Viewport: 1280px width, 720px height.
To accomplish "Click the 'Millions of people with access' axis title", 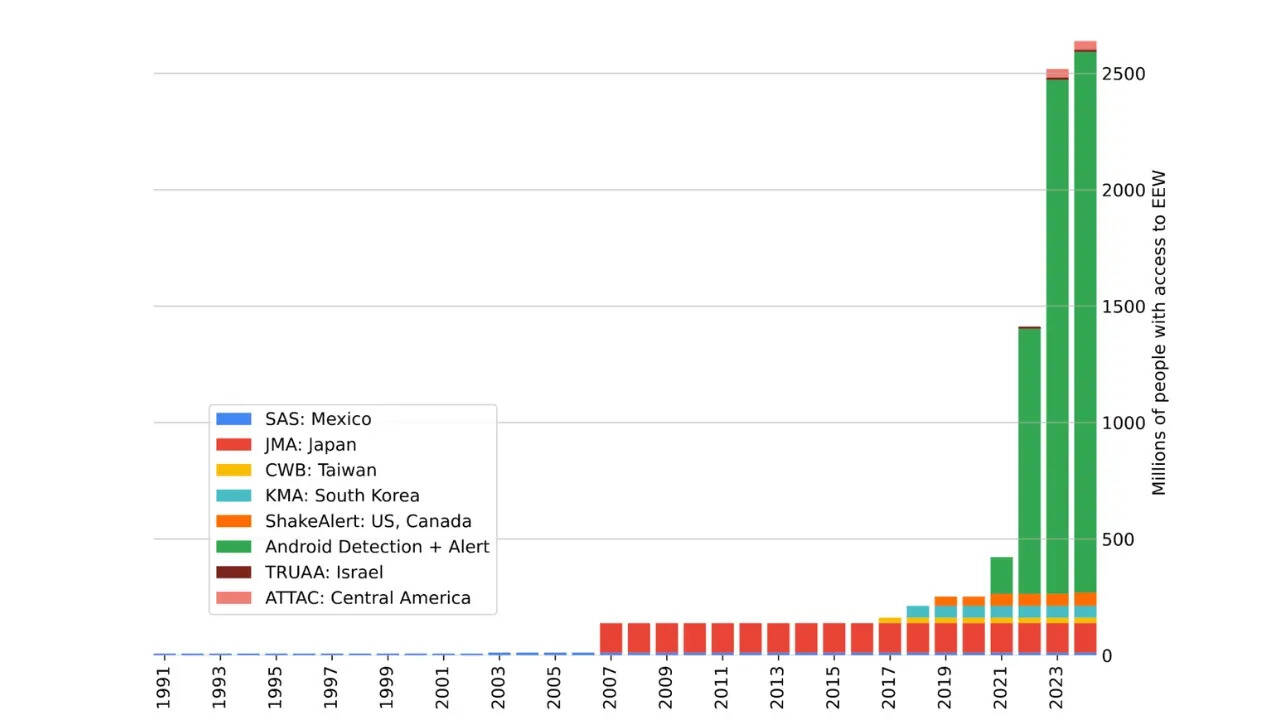I will pos(1159,334).
